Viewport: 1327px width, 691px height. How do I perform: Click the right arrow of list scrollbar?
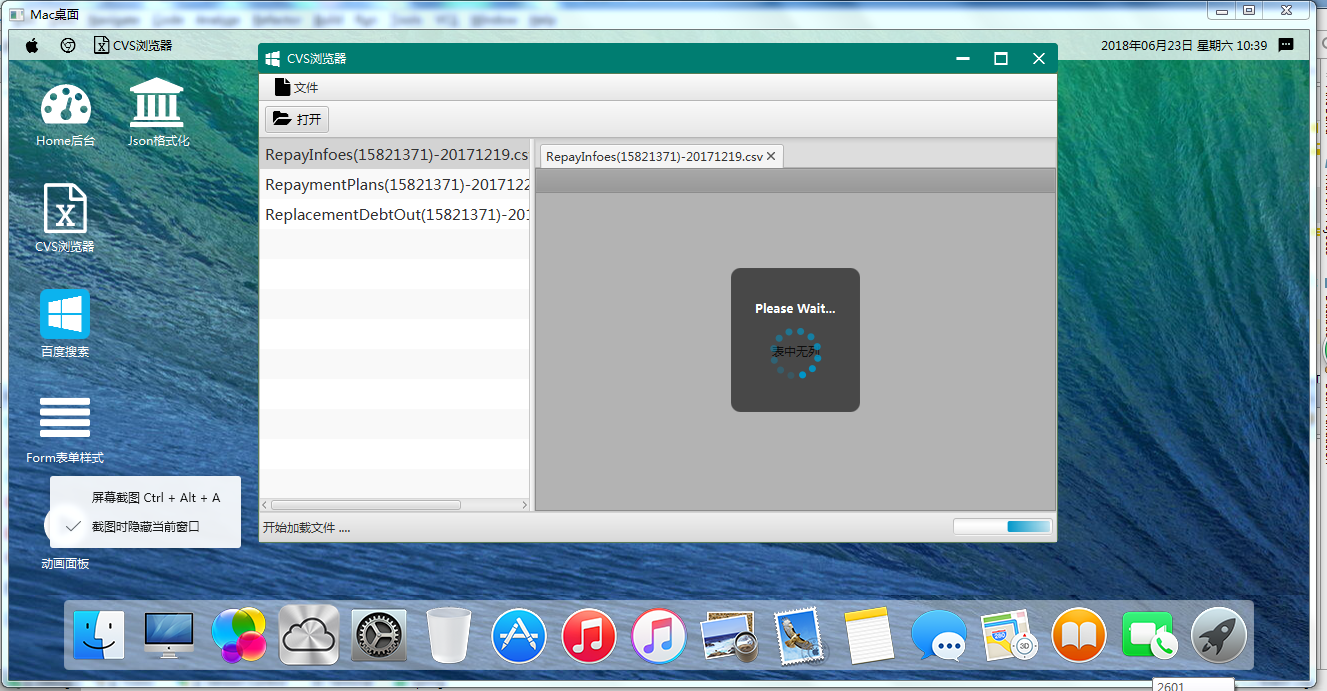click(x=525, y=505)
